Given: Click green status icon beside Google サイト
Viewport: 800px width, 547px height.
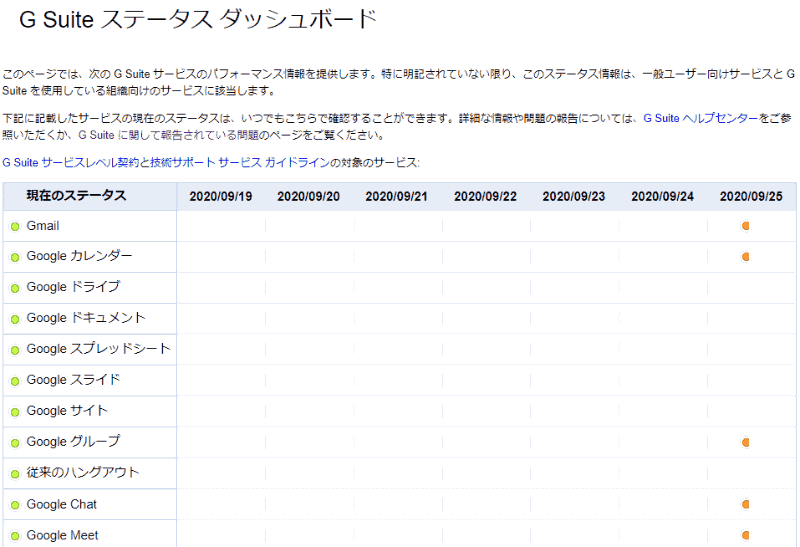Looking at the screenshot, I should click(15, 412).
